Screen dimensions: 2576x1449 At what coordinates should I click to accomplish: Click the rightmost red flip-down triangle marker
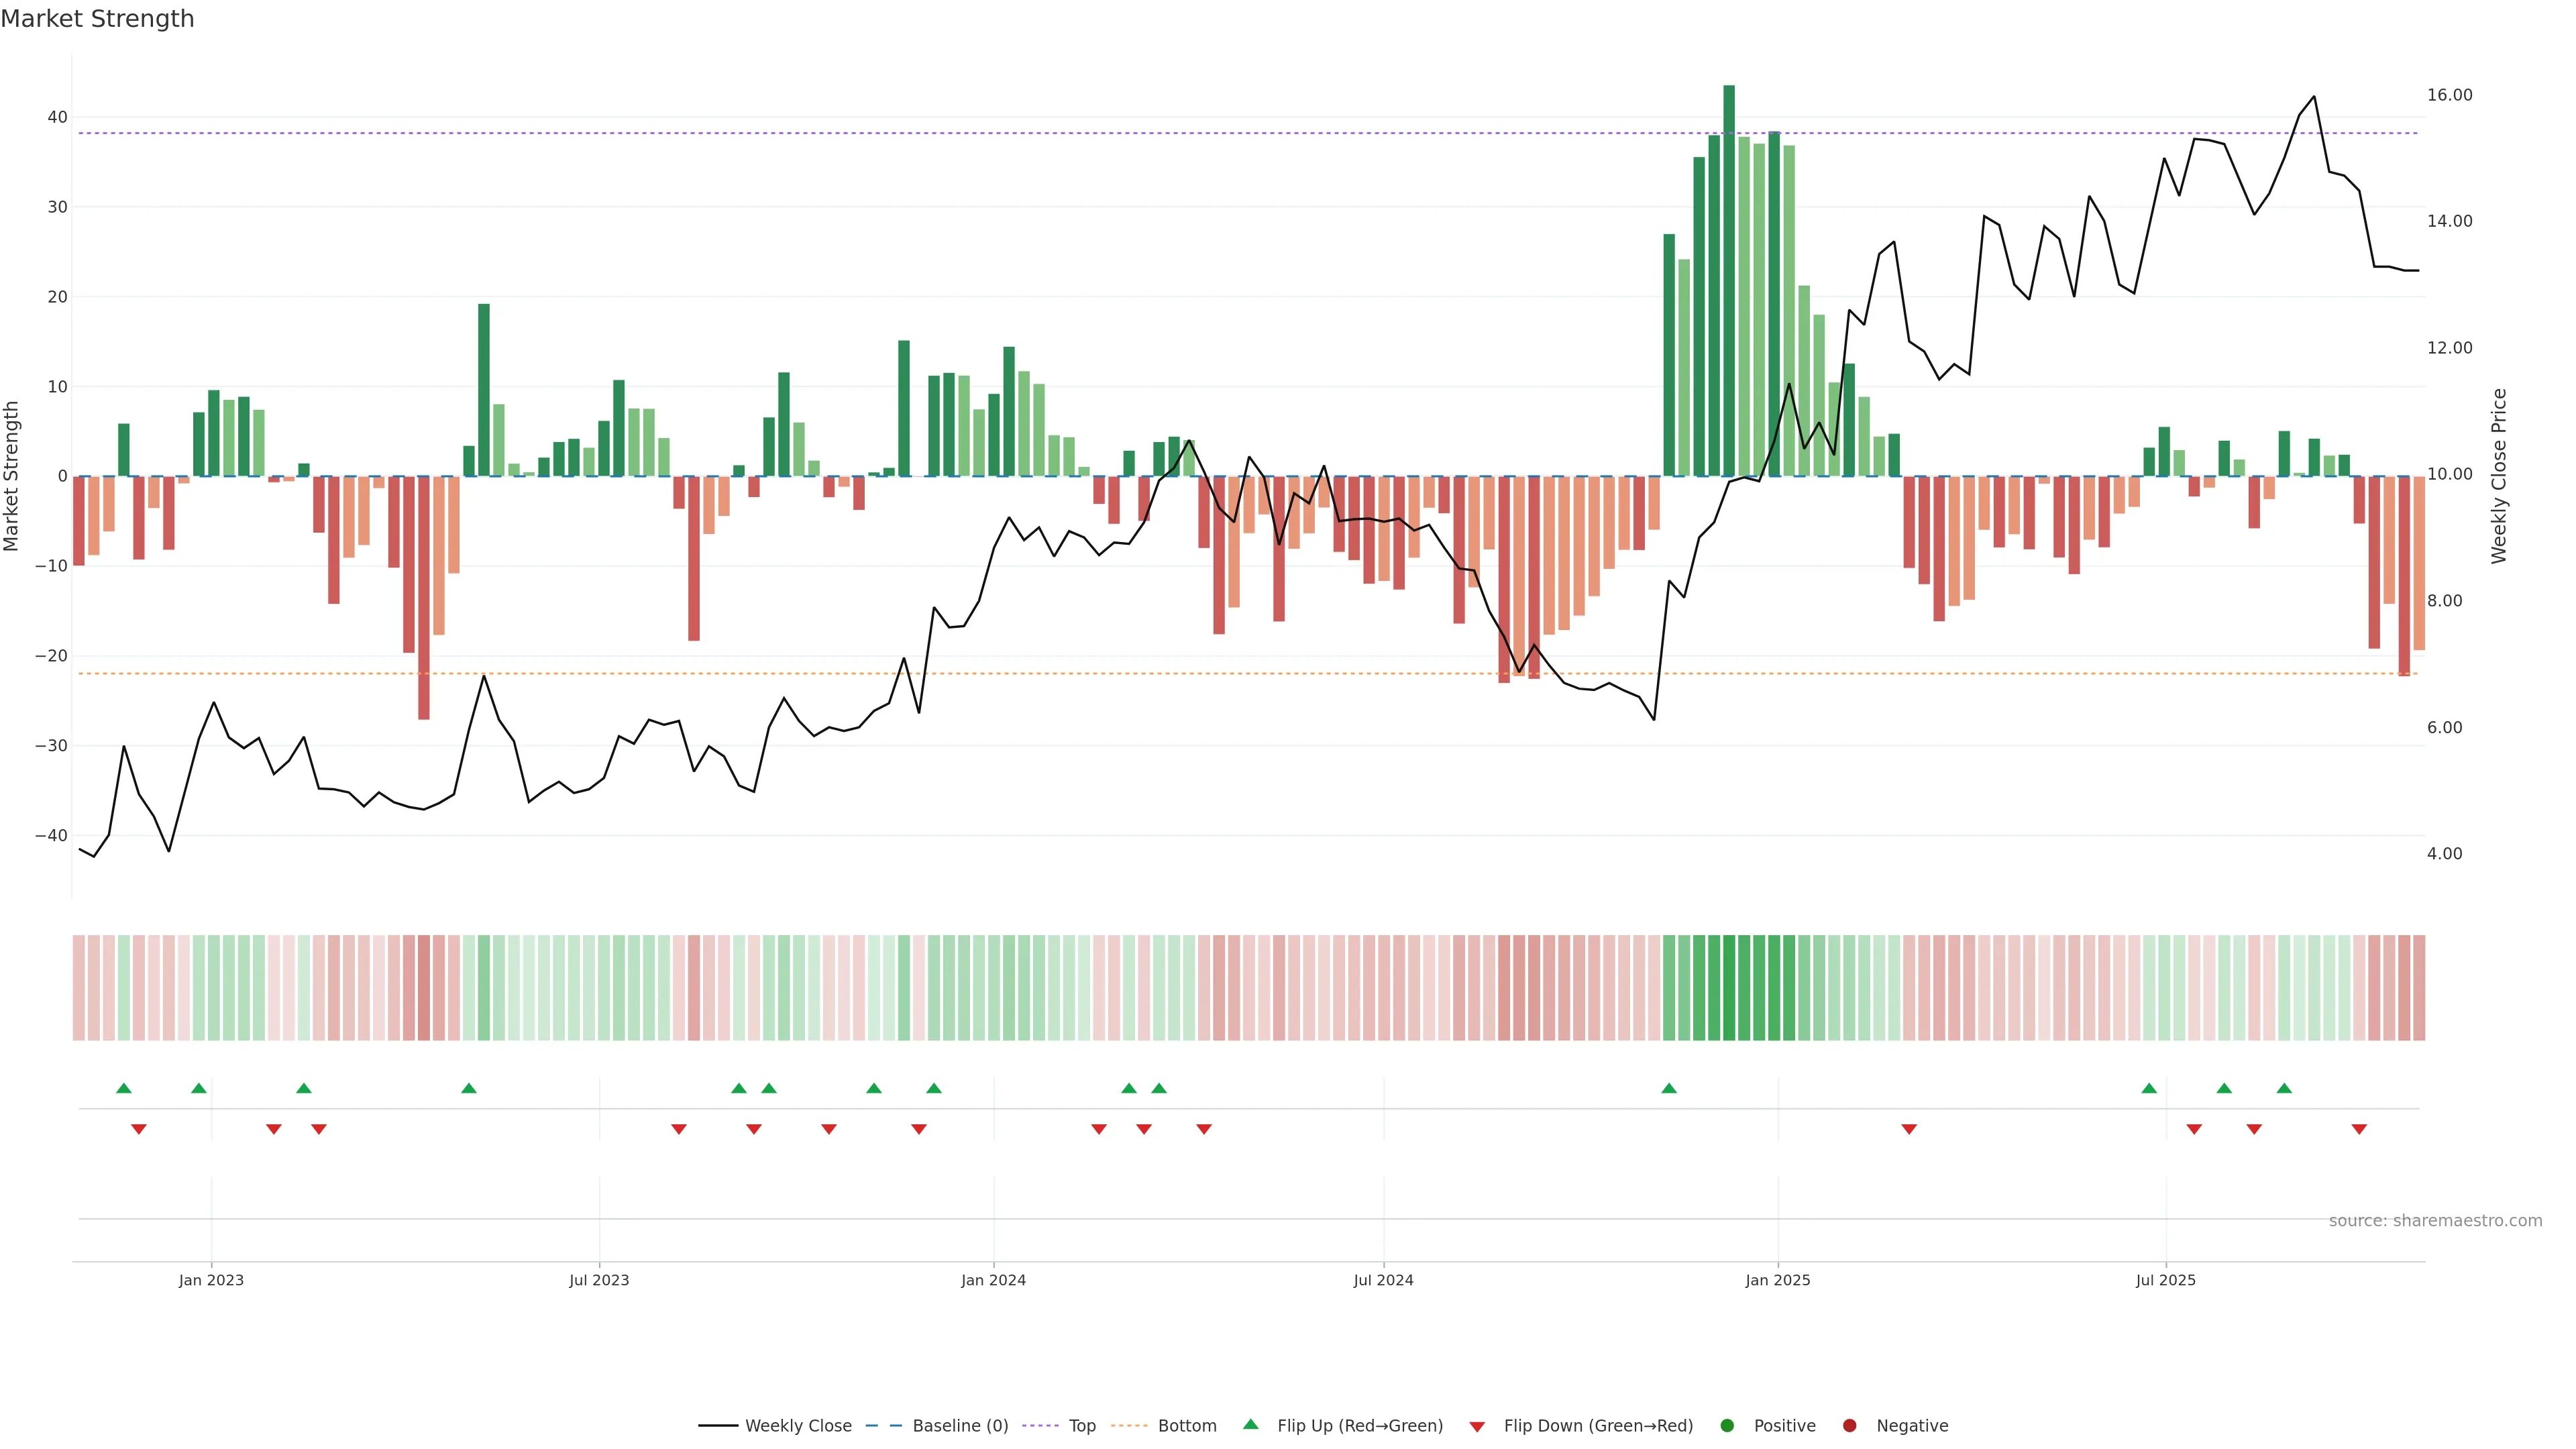click(x=2359, y=1129)
